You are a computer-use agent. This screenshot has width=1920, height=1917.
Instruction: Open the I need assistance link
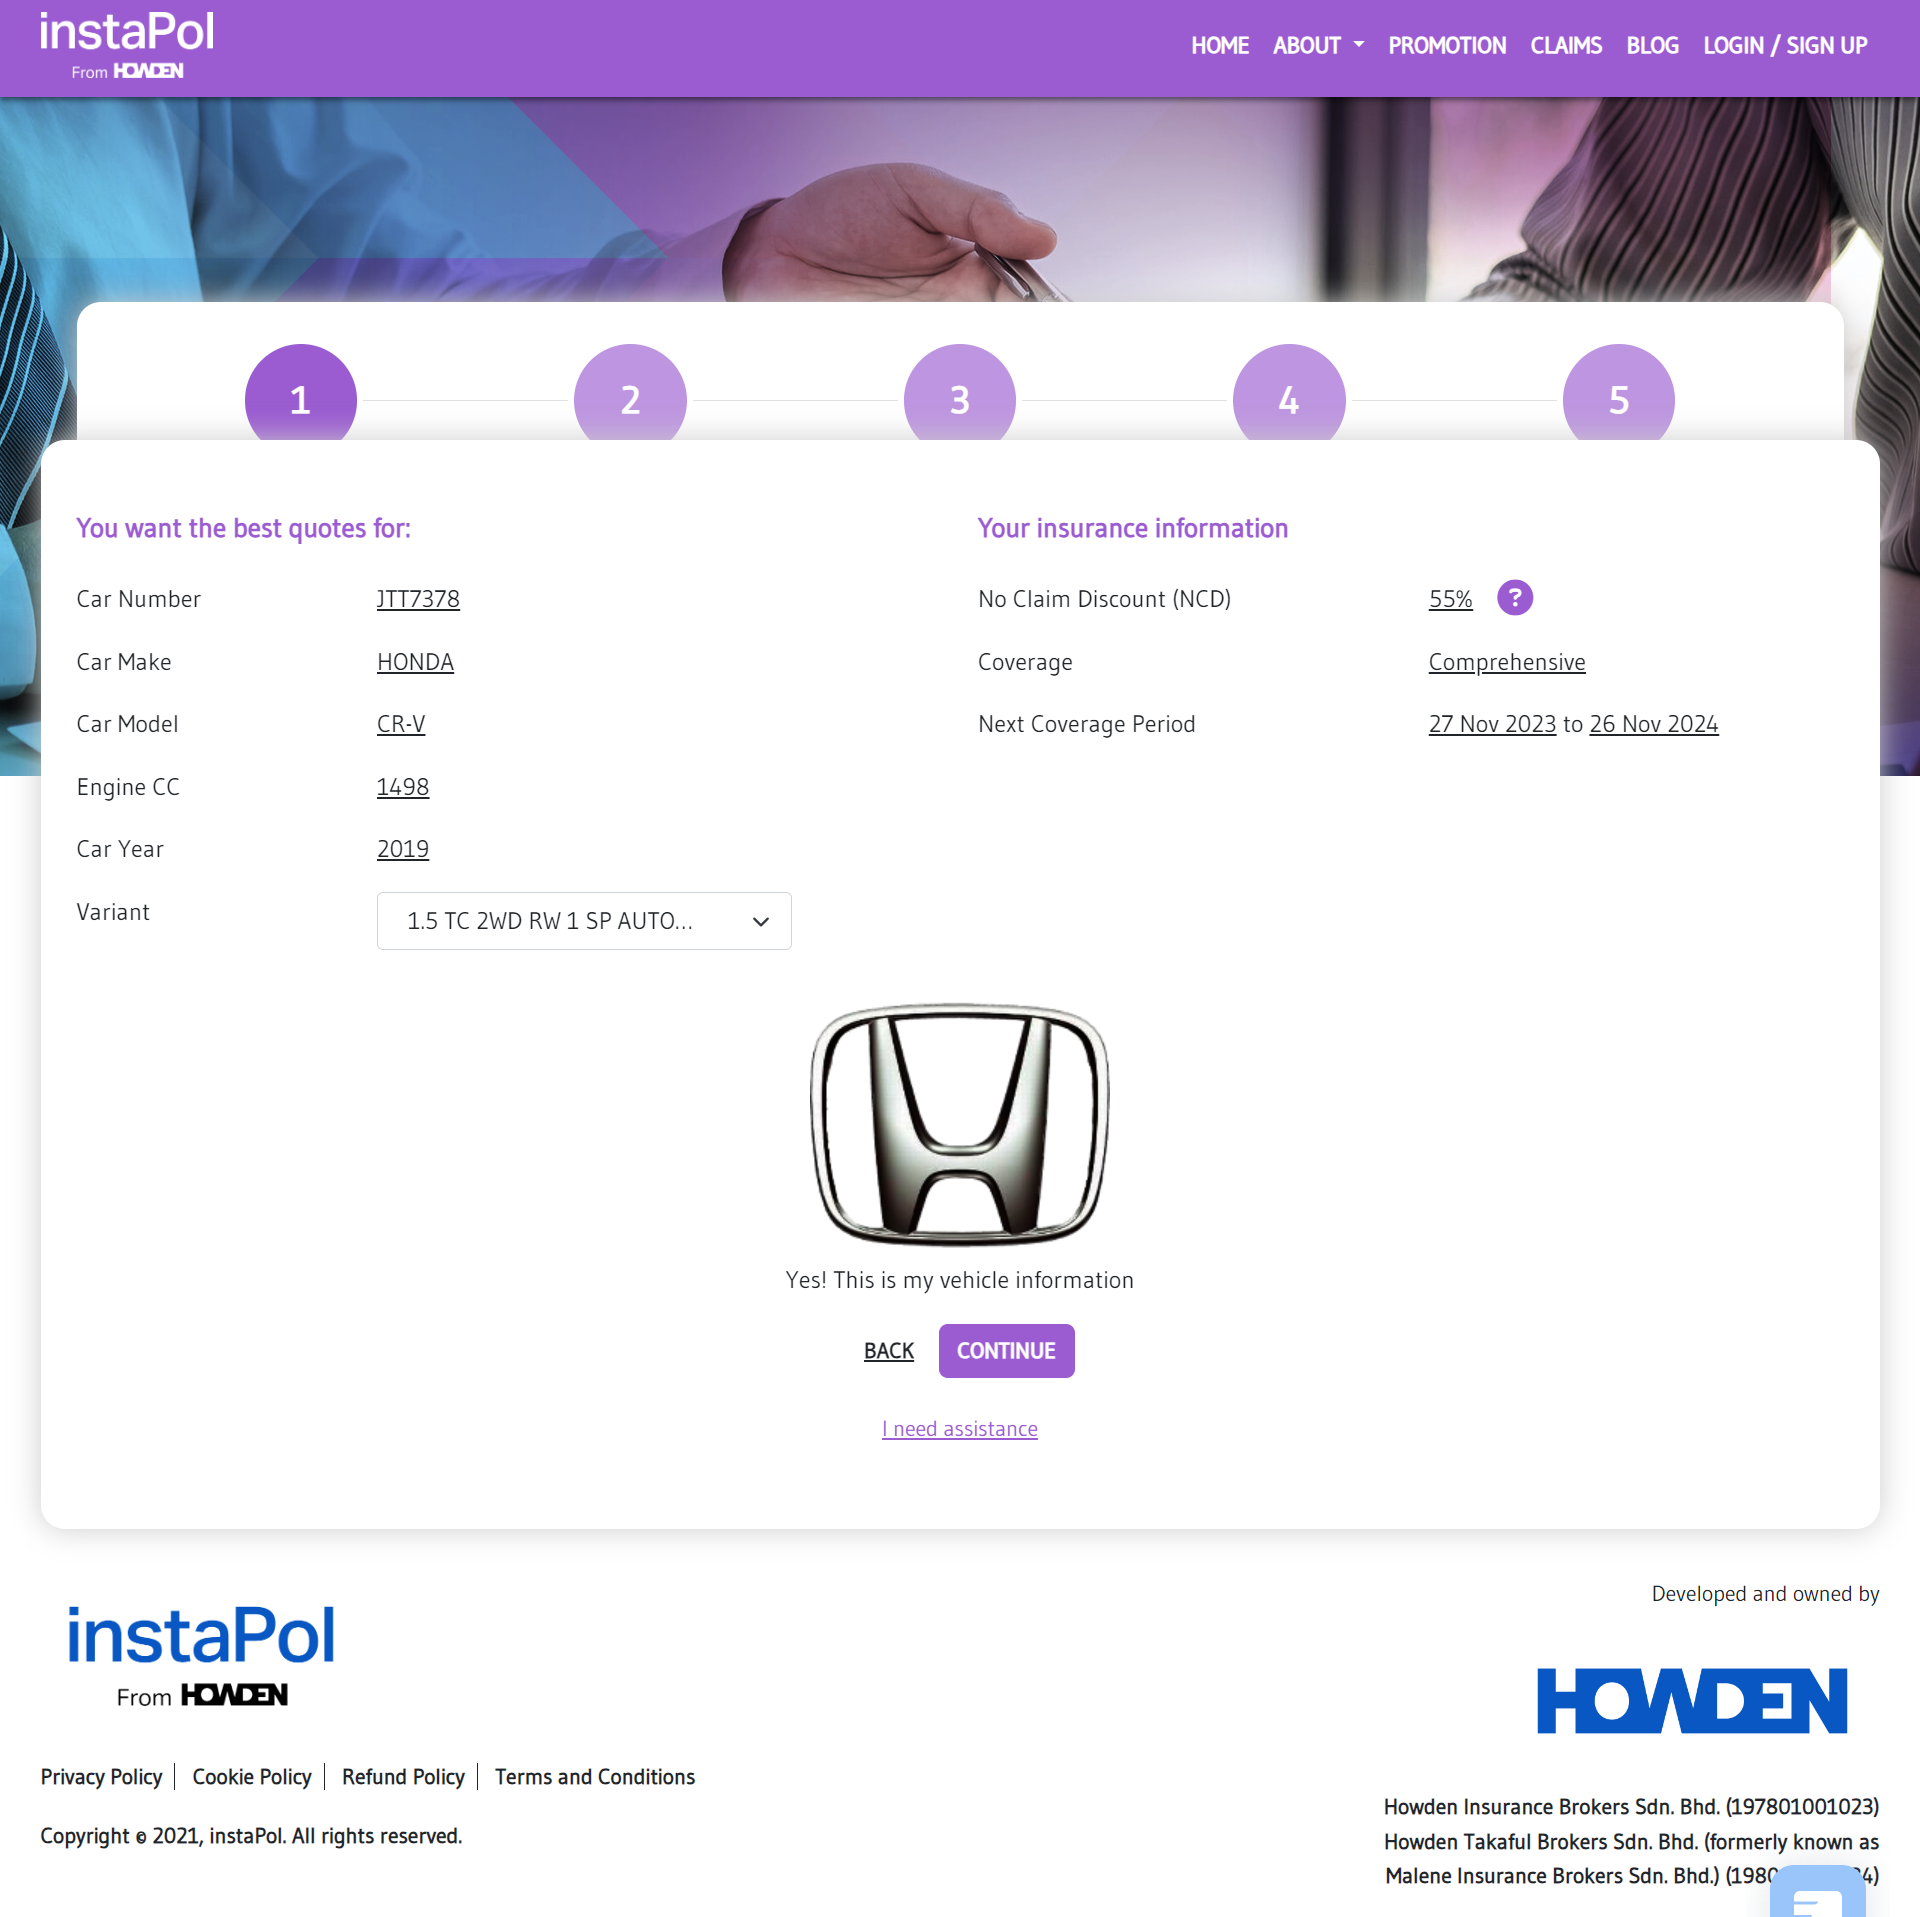point(959,1428)
